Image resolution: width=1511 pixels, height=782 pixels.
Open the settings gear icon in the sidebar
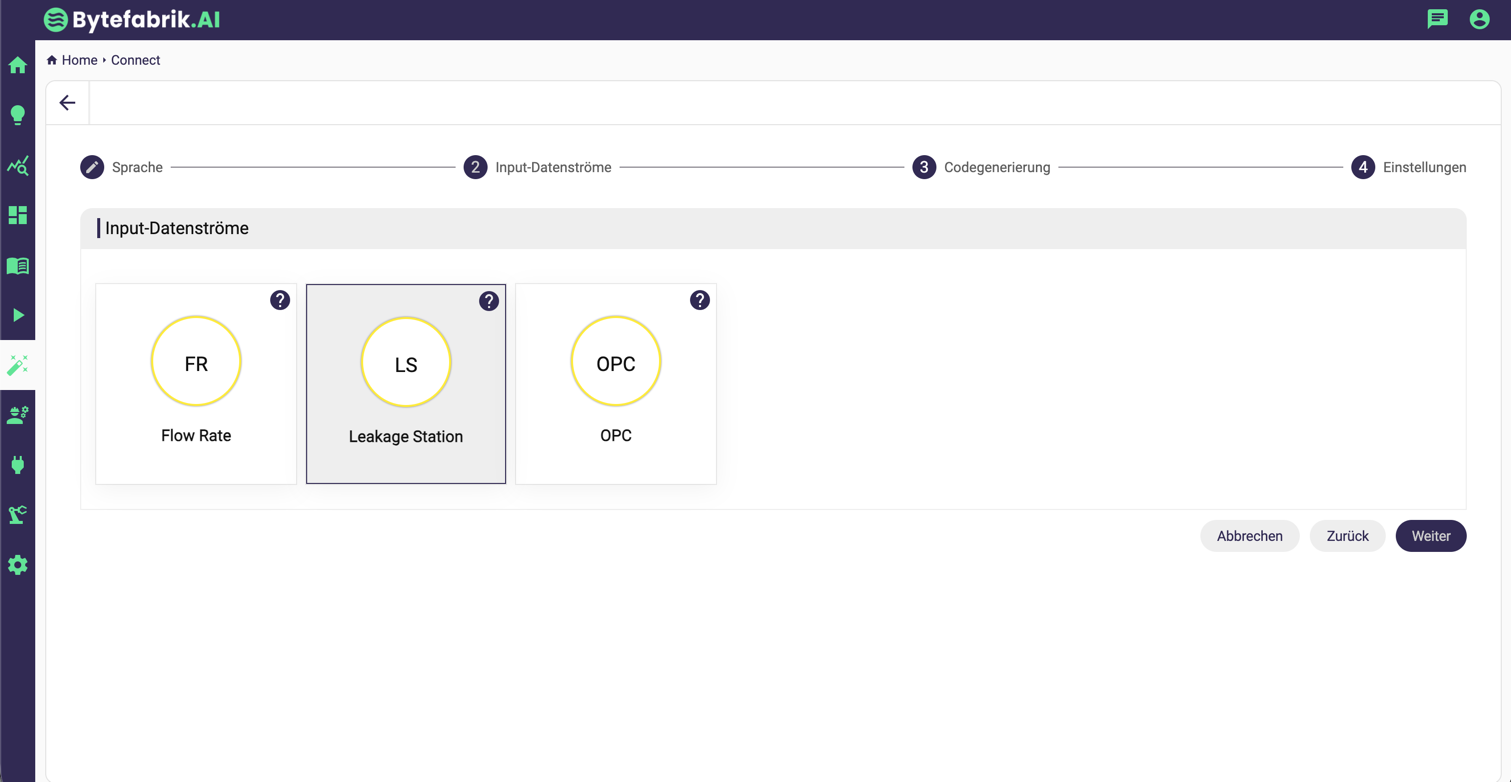click(17, 565)
